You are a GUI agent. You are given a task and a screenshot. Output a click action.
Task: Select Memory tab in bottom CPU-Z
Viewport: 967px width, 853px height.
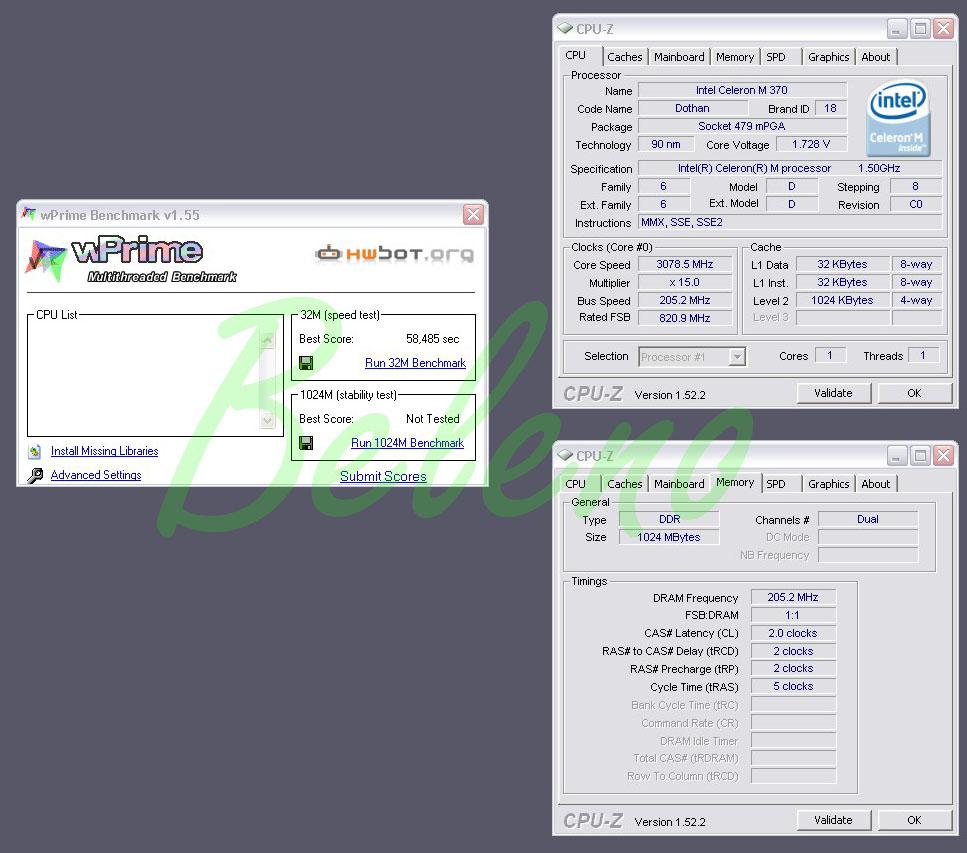[735, 482]
